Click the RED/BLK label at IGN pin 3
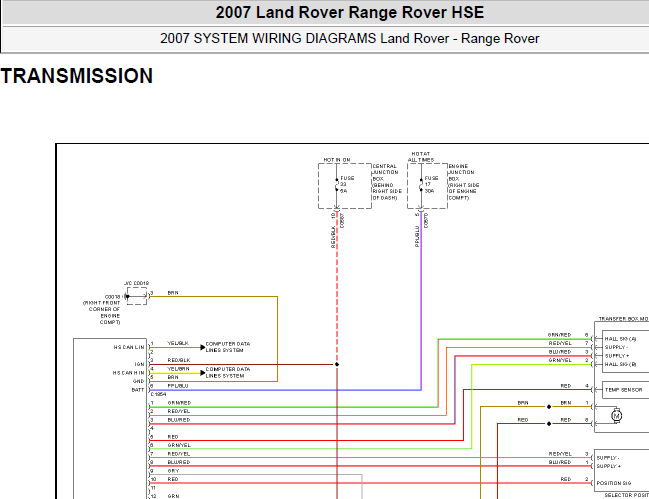The height and width of the screenshot is (499, 649). [x=179, y=360]
